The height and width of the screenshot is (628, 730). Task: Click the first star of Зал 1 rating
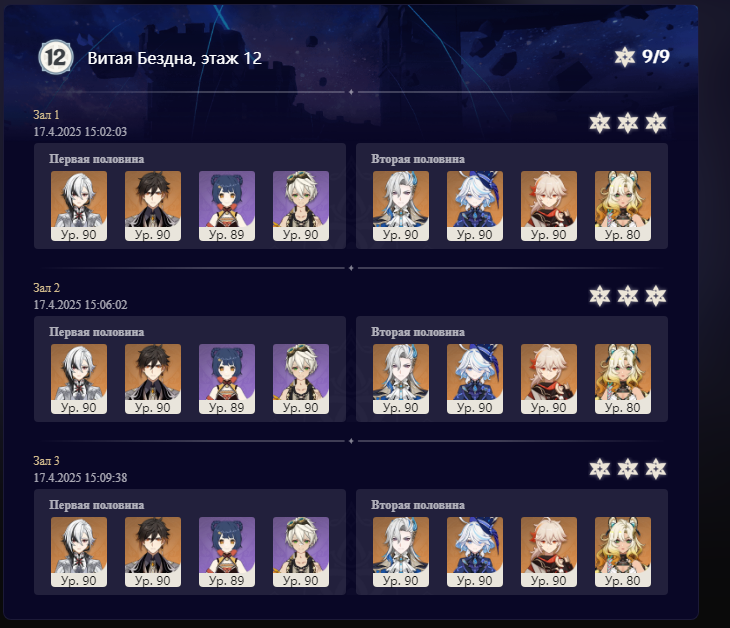pyautogui.click(x=600, y=123)
